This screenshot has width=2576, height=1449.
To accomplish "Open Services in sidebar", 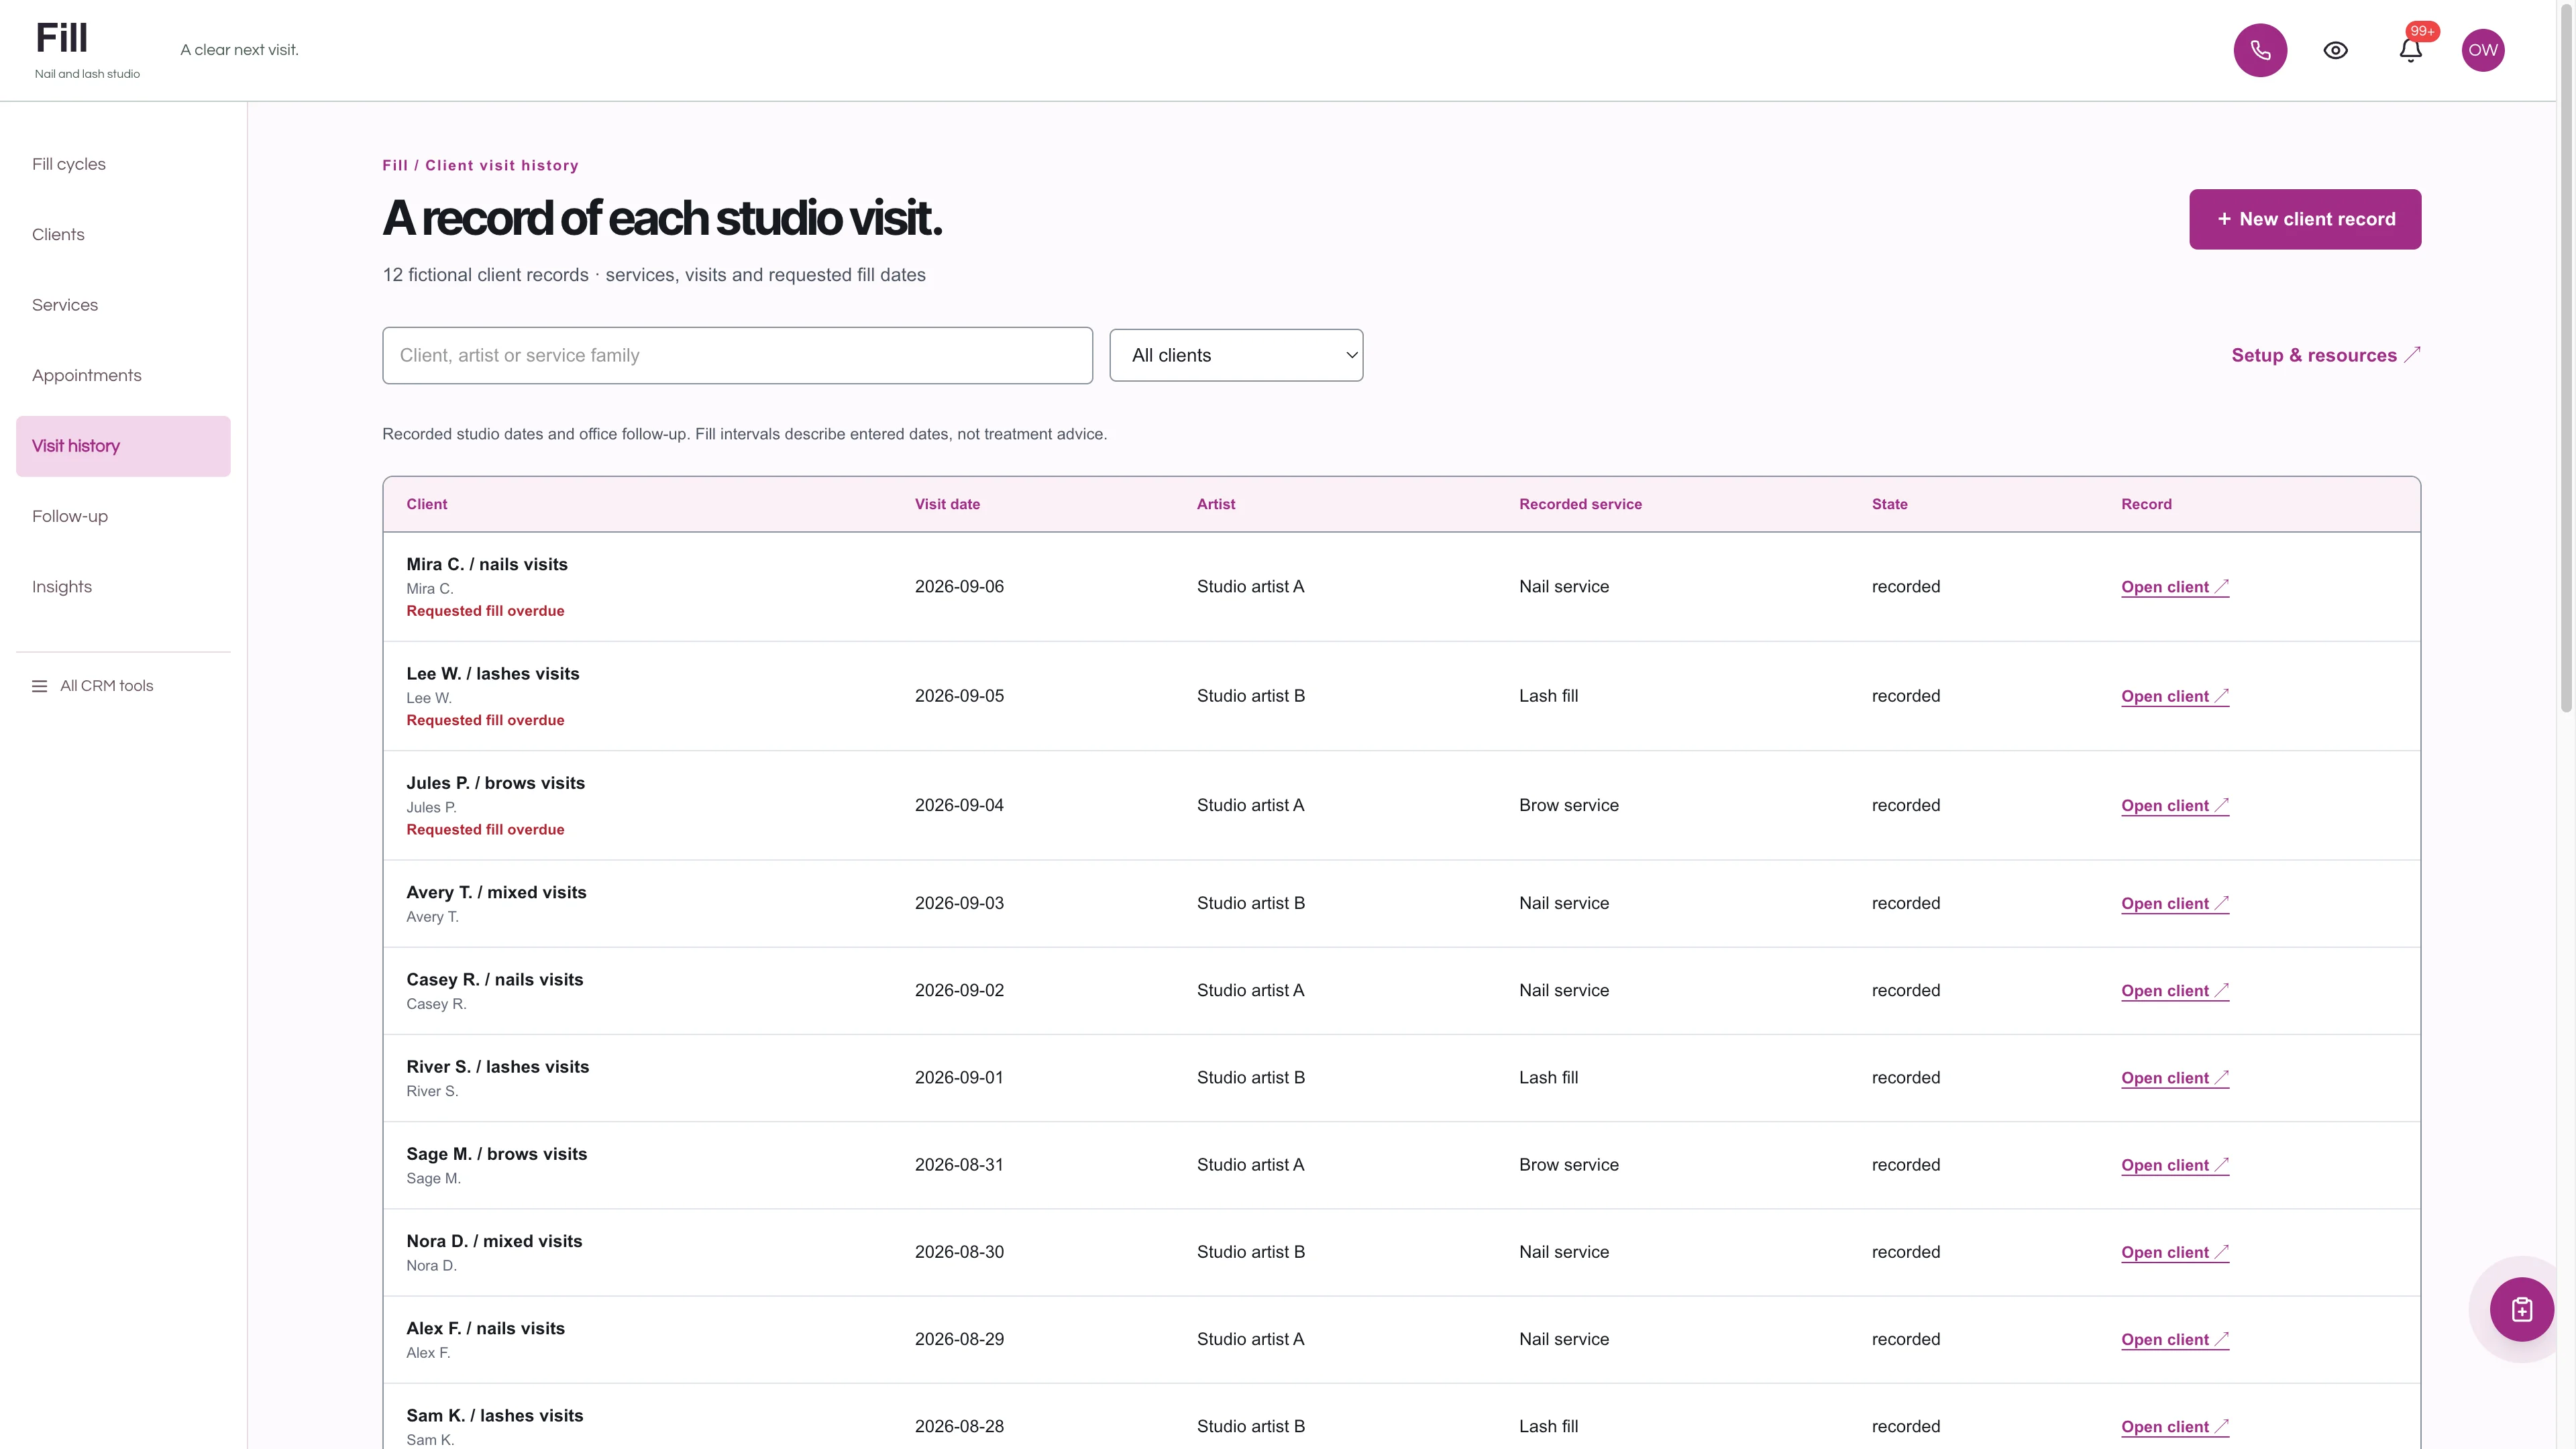I will tap(123, 305).
